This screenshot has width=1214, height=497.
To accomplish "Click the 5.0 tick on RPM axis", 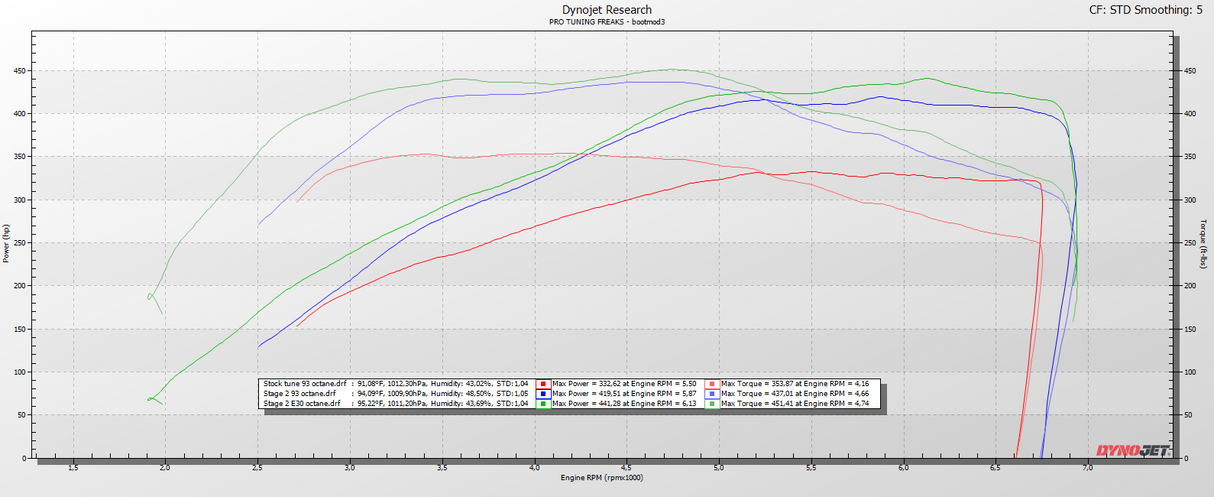I will pyautogui.click(x=718, y=467).
